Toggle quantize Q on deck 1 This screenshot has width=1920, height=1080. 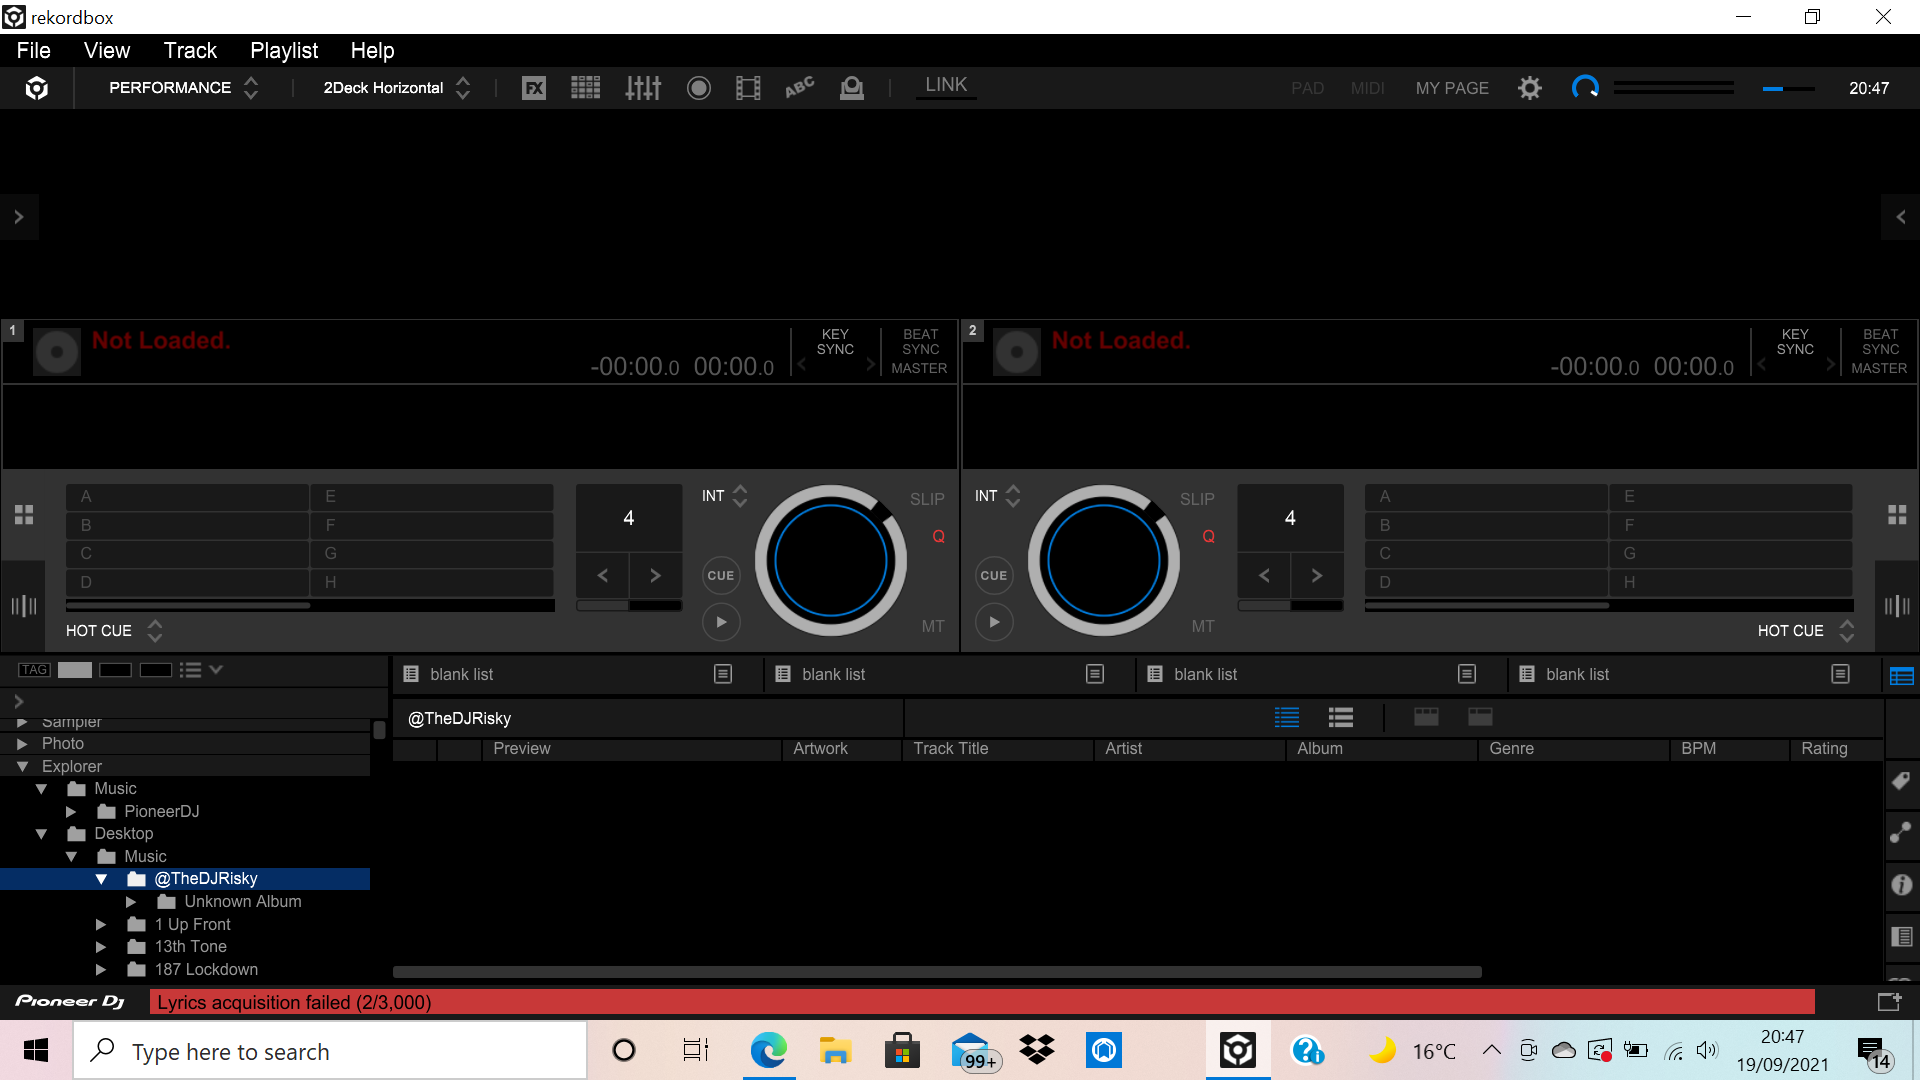point(938,537)
